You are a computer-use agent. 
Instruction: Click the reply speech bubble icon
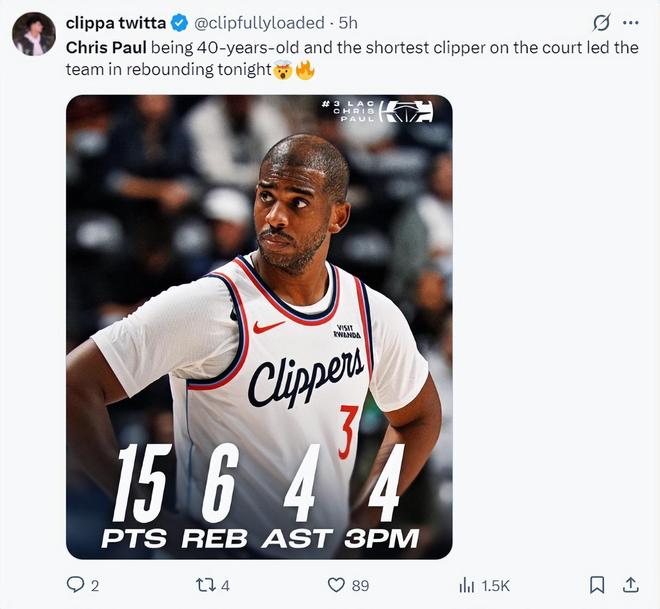pyautogui.click(x=75, y=585)
